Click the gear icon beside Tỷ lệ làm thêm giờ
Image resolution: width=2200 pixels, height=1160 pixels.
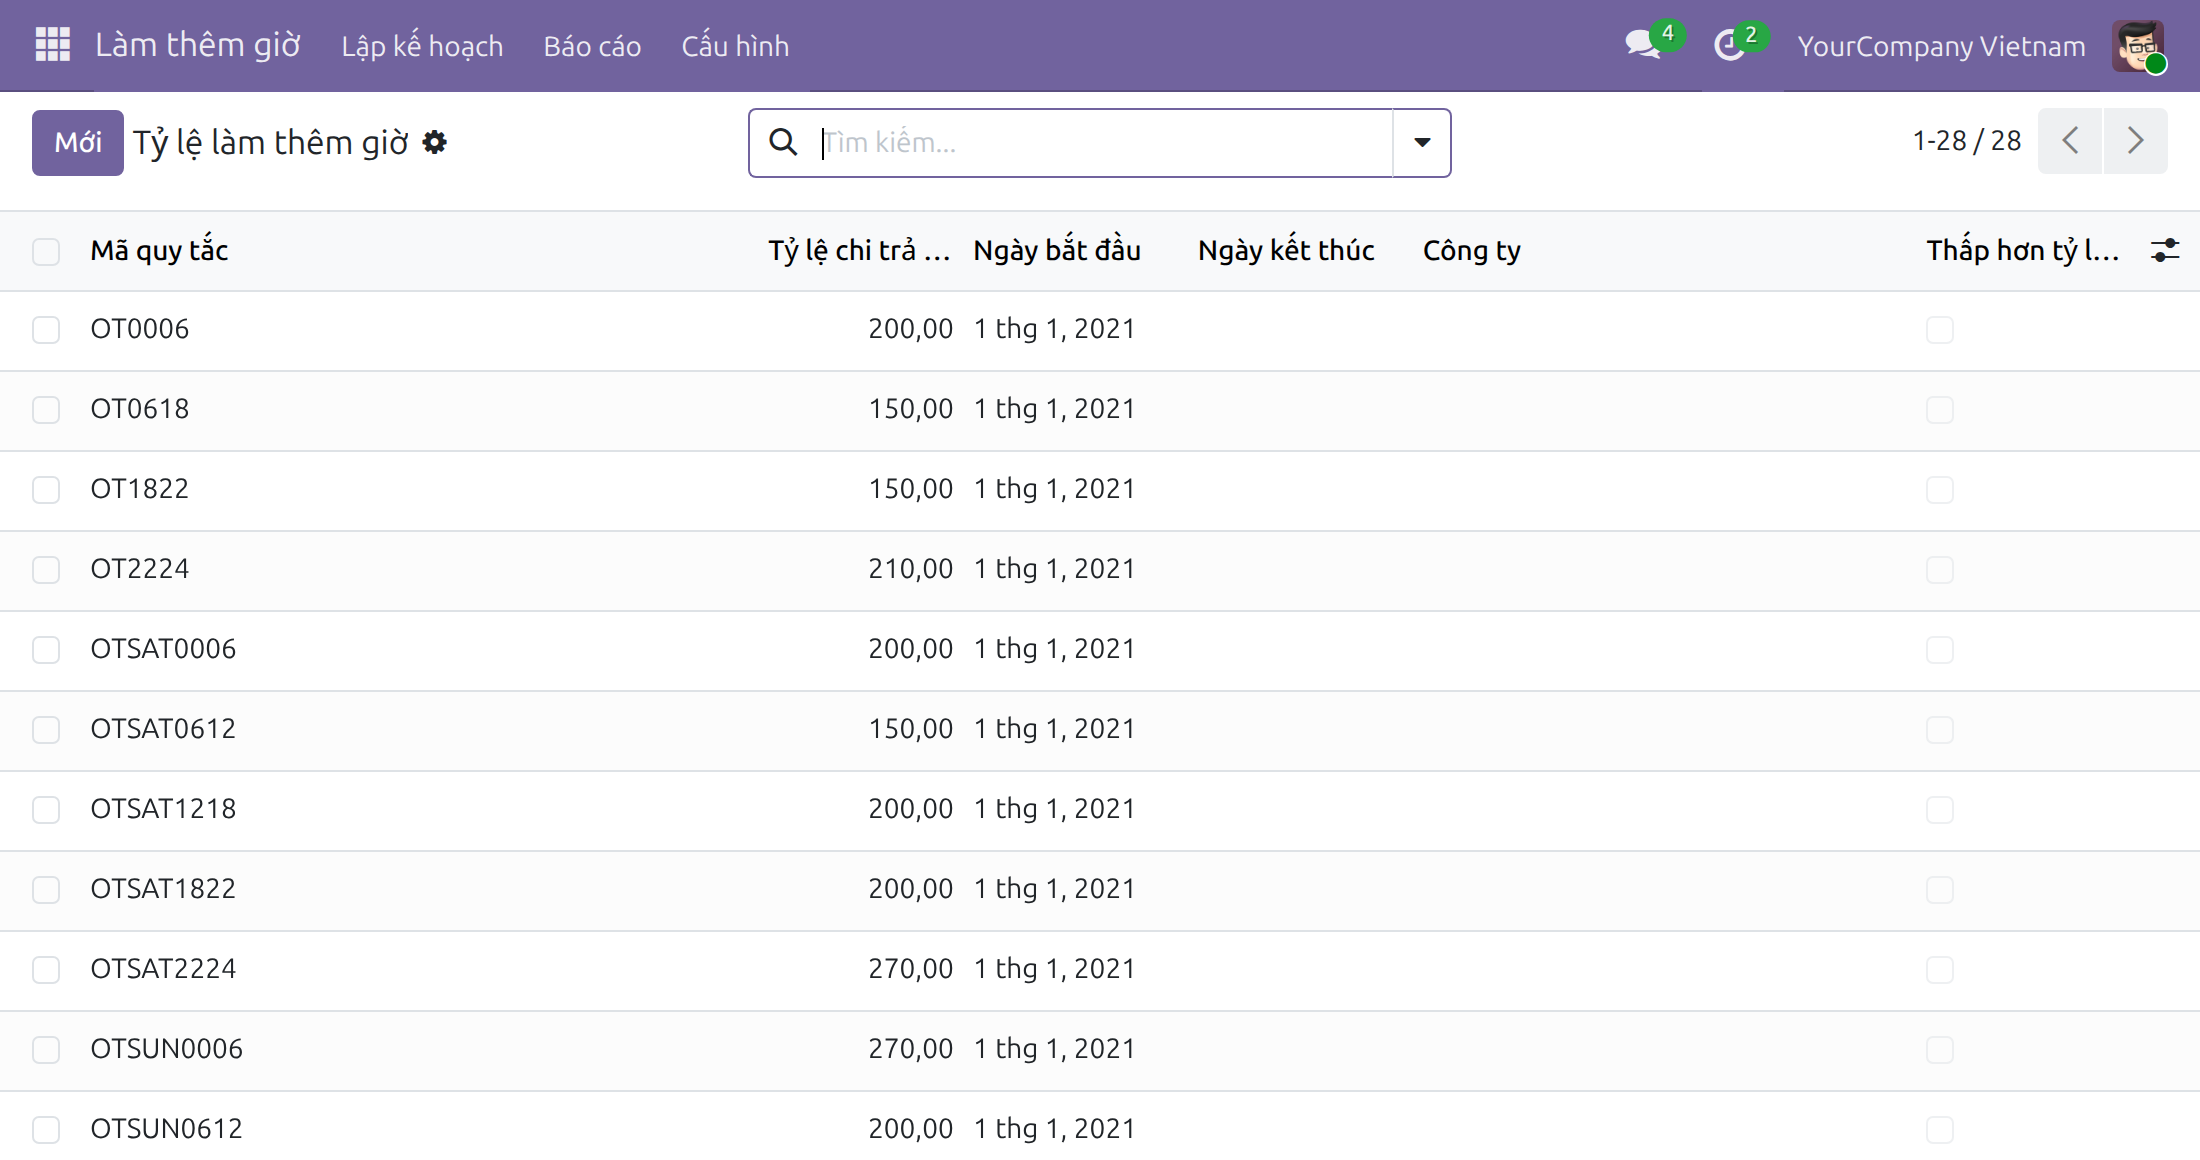coord(434,143)
